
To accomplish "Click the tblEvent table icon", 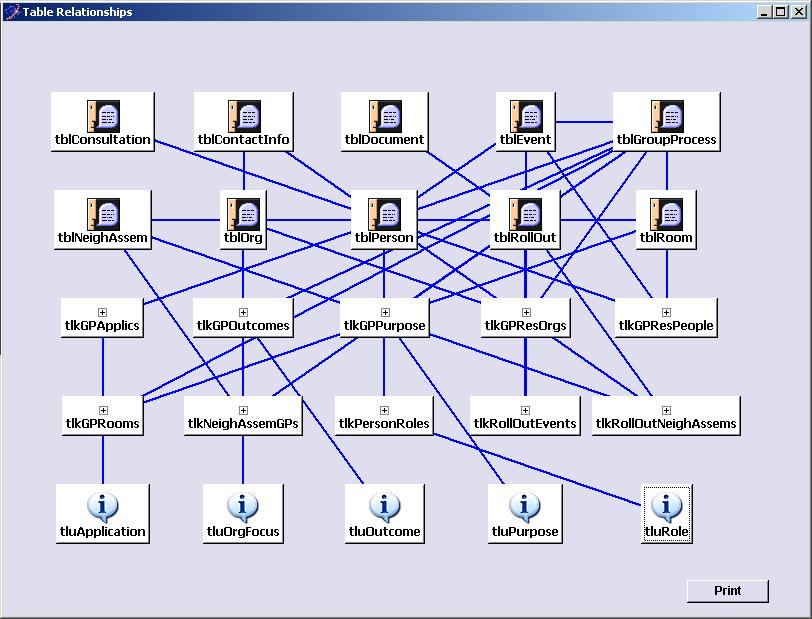I will tap(526, 115).
